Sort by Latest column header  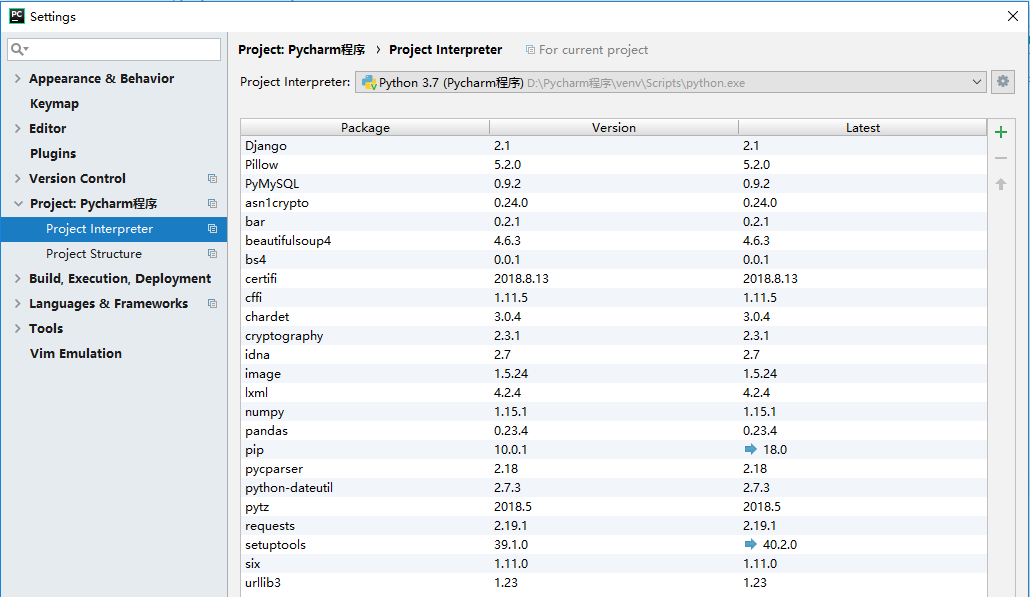pyautogui.click(x=862, y=127)
